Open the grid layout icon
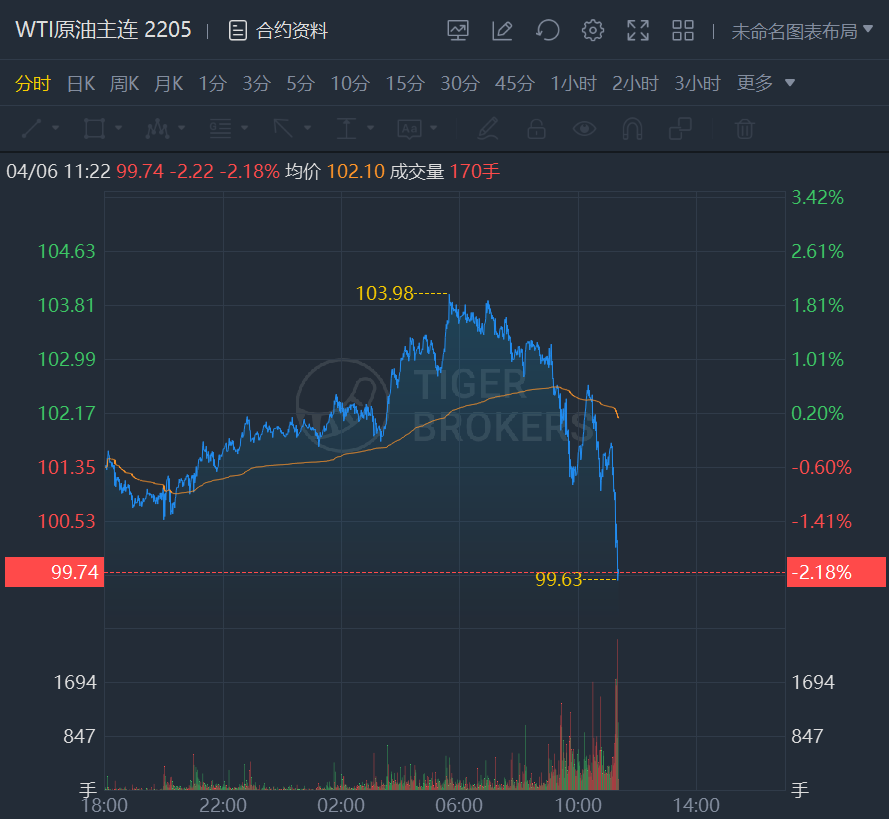Viewport: 889px width, 819px height. [683, 30]
